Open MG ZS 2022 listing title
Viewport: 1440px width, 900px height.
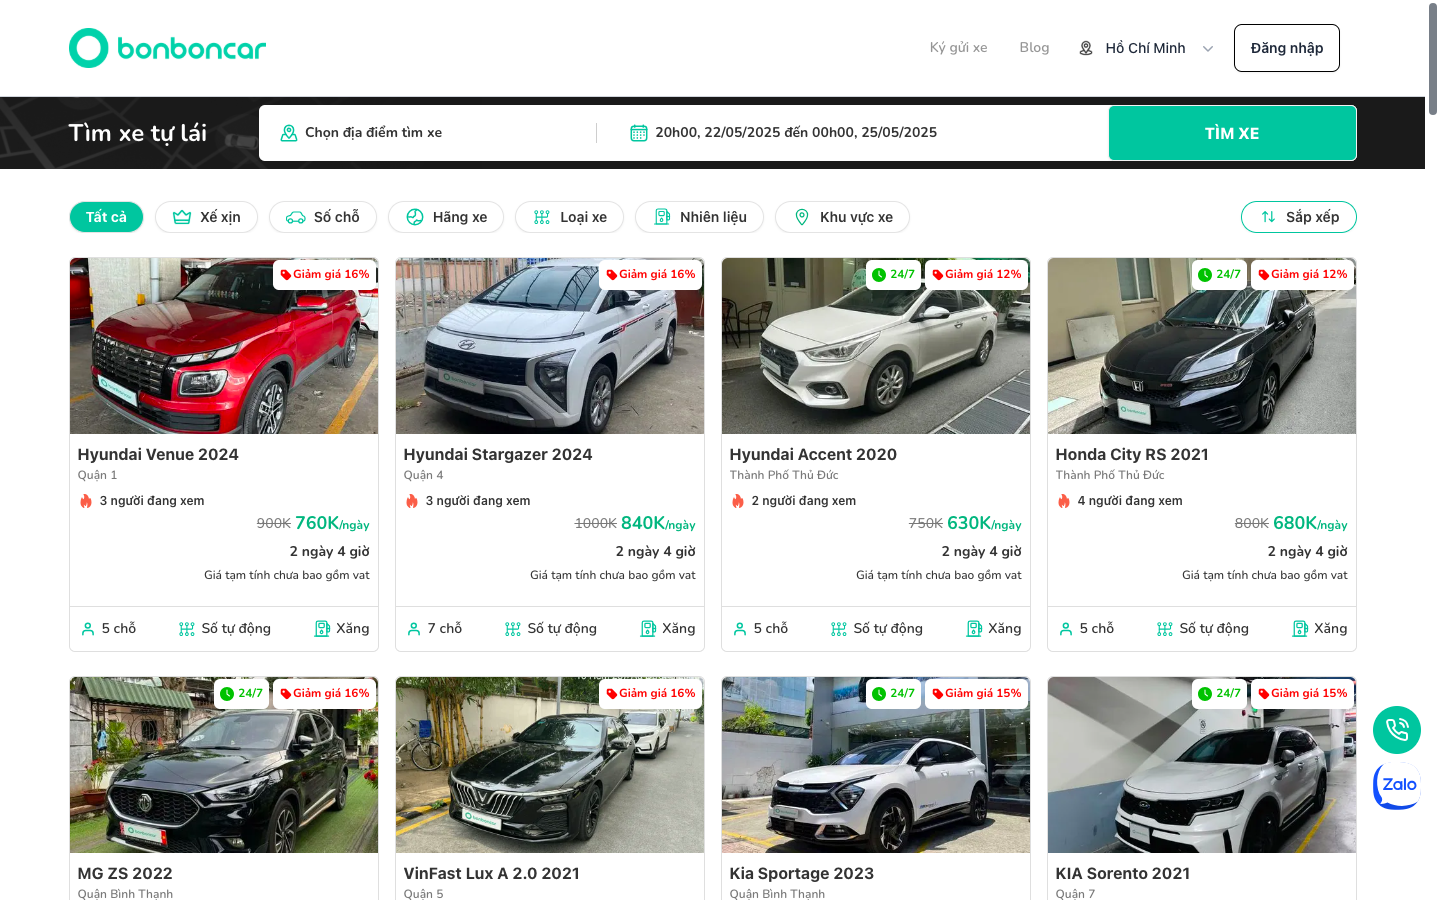125,873
